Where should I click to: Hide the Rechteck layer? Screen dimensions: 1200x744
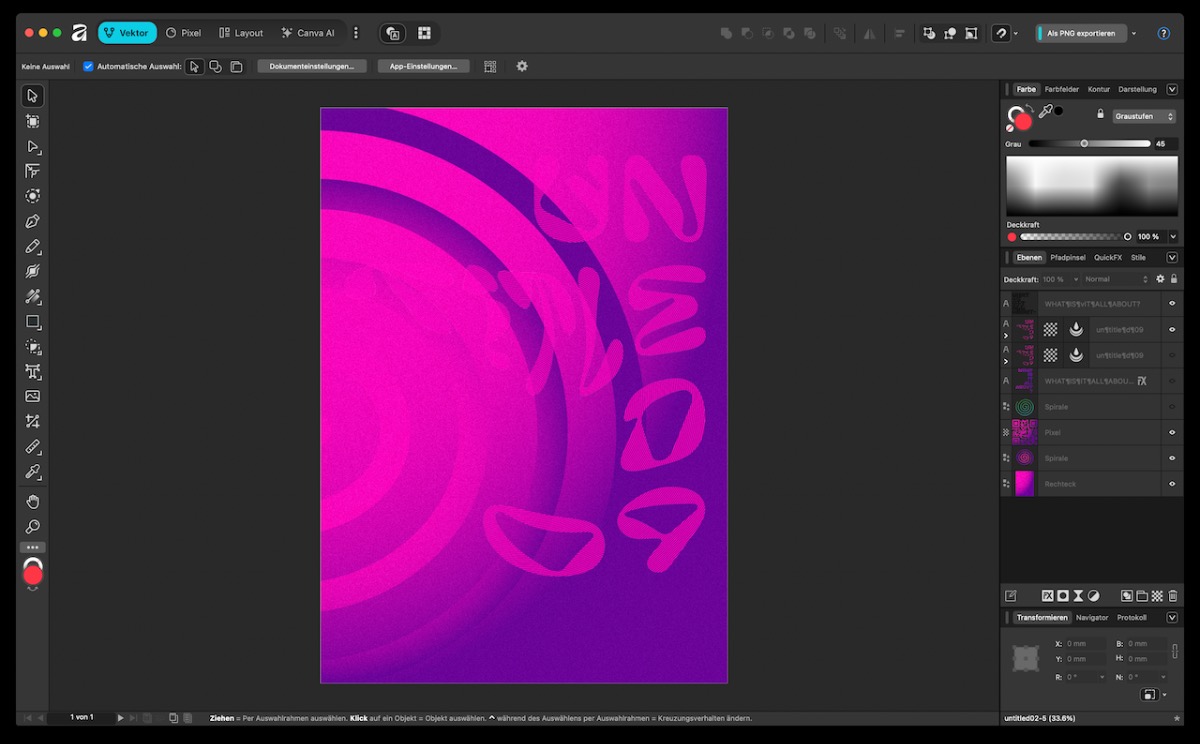1172,484
